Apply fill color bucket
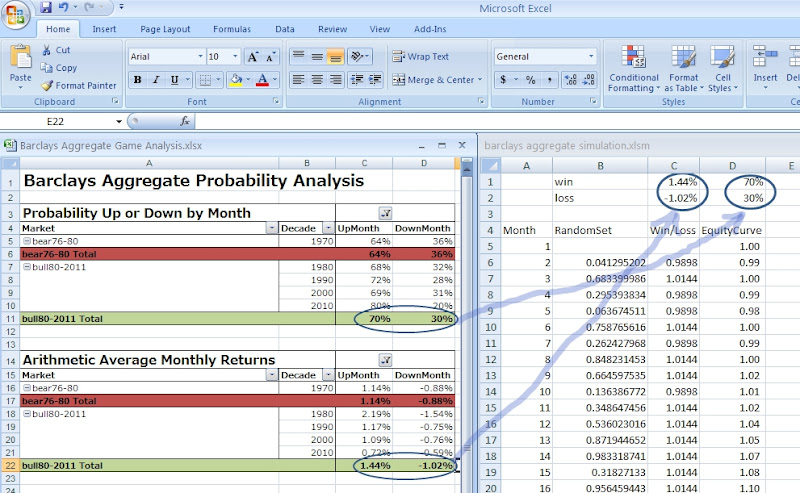Image resolution: width=800 pixels, height=493 pixels. tap(236, 80)
